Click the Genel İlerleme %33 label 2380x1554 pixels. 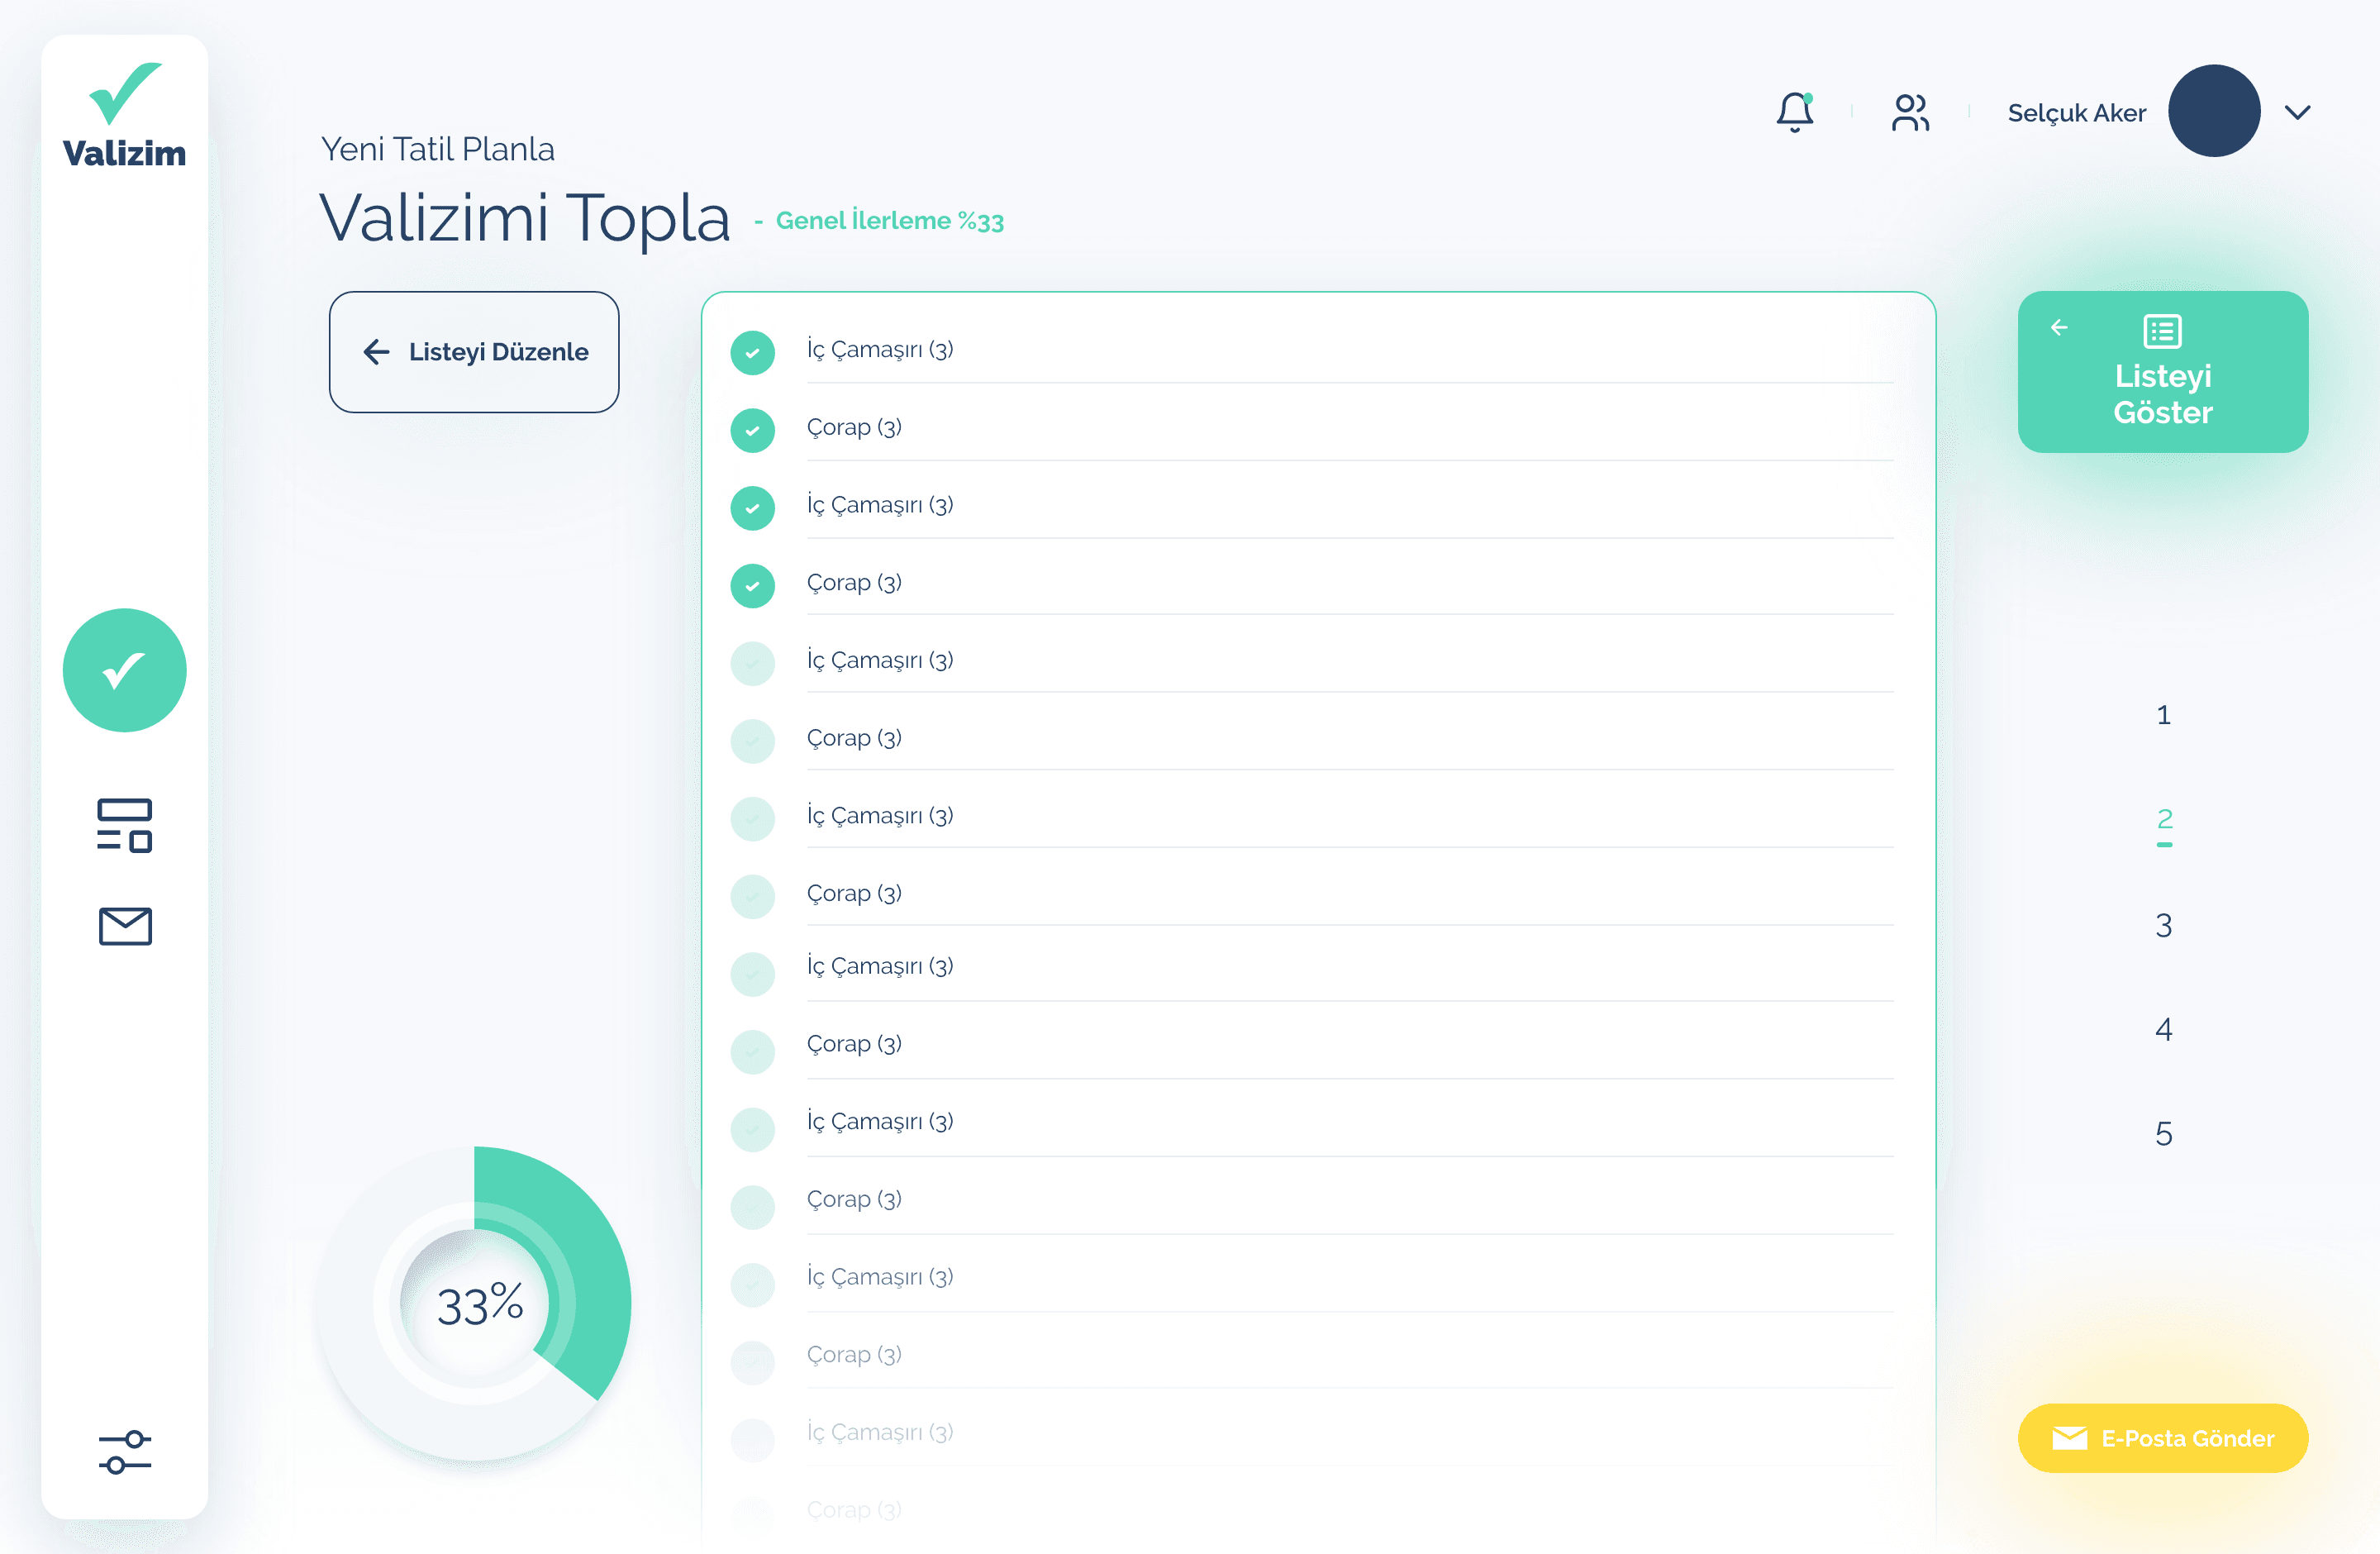pos(889,220)
